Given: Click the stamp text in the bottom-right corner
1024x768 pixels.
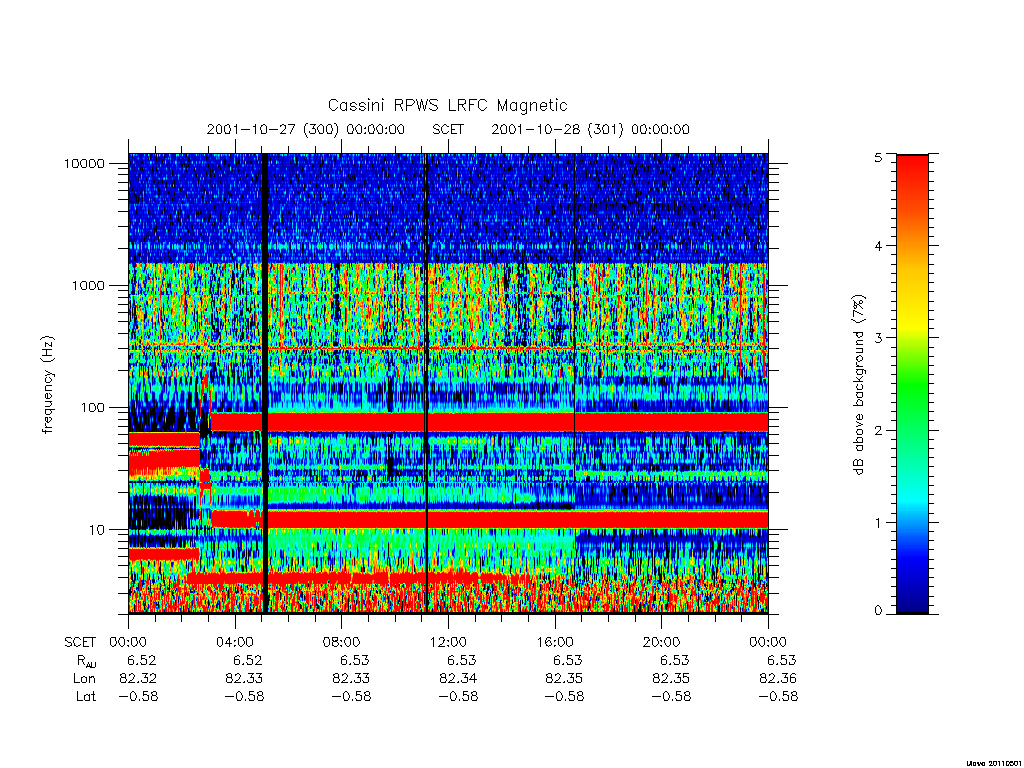Looking at the screenshot, I should tap(993, 762).
